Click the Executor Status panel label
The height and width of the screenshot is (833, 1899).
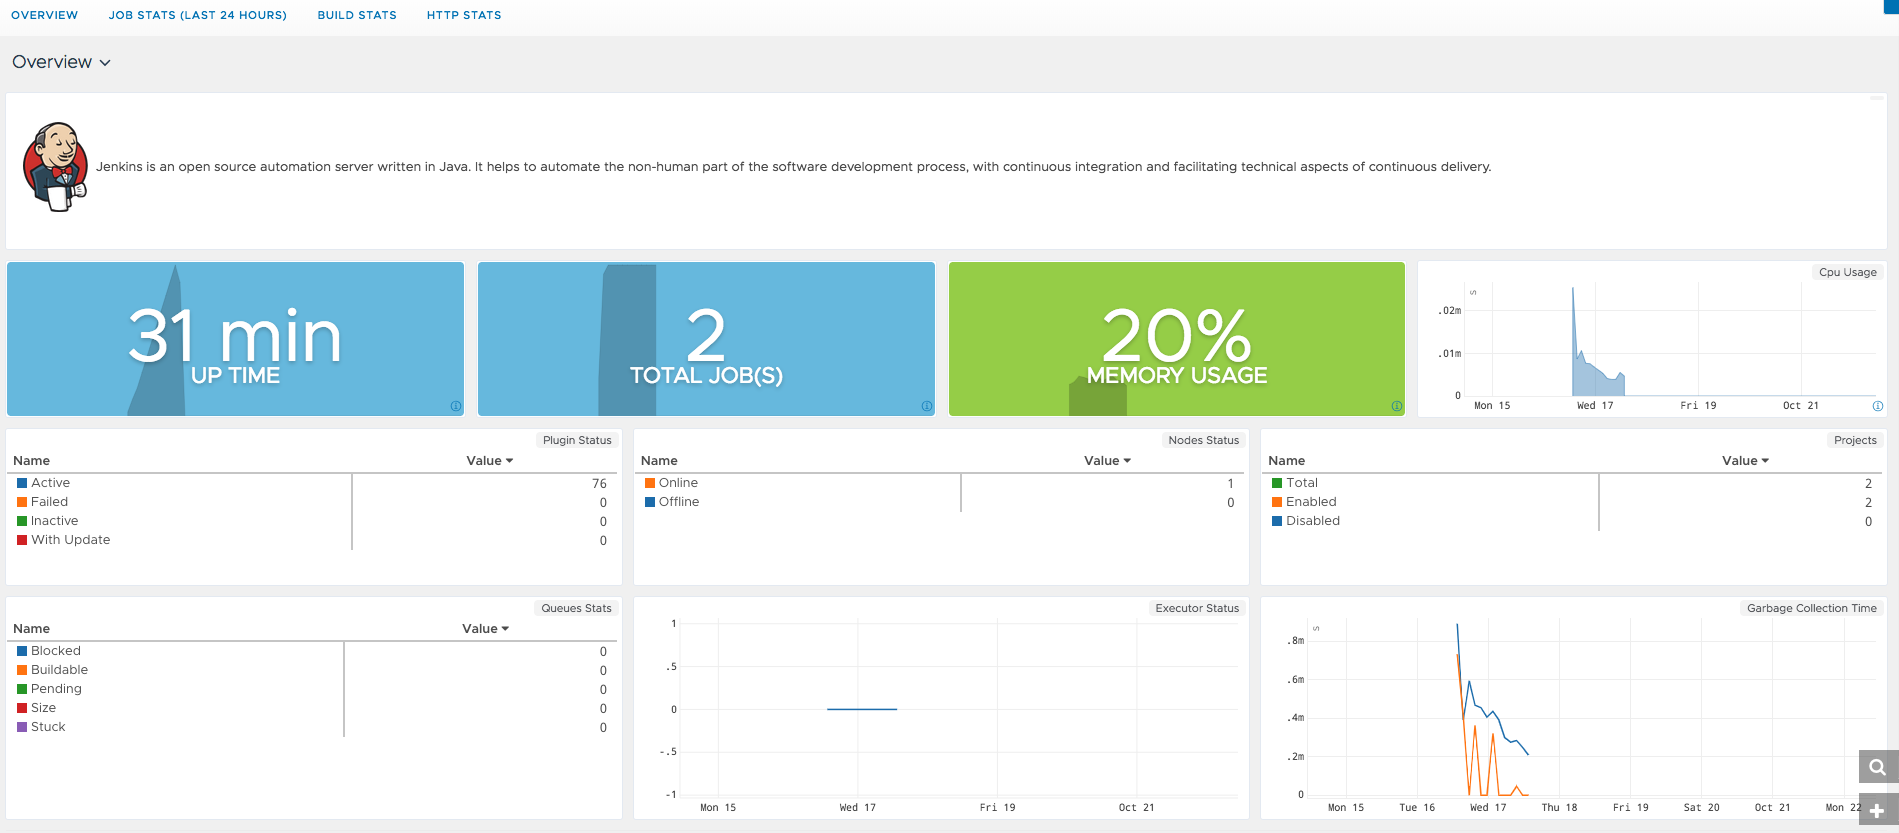click(x=1197, y=608)
